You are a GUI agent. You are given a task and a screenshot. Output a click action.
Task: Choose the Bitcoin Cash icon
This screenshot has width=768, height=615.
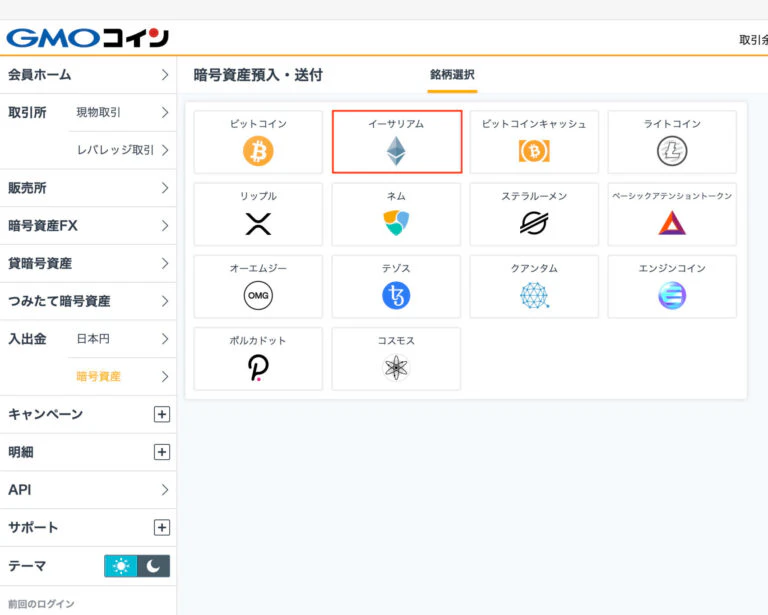click(534, 151)
